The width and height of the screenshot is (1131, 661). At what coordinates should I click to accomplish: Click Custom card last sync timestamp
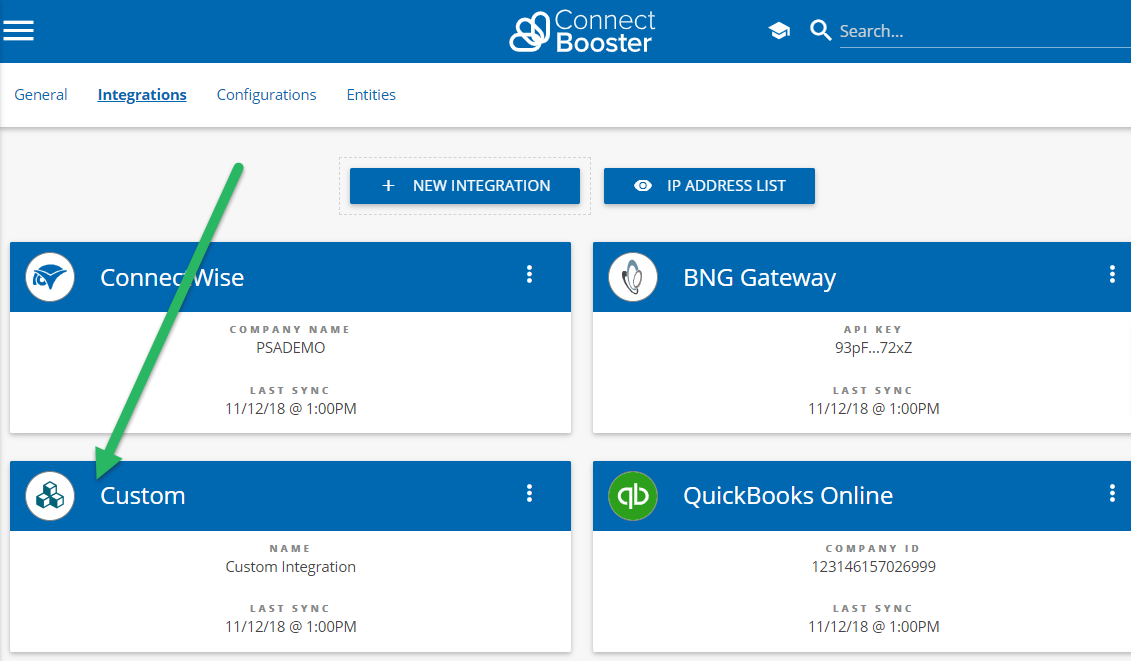pos(291,626)
